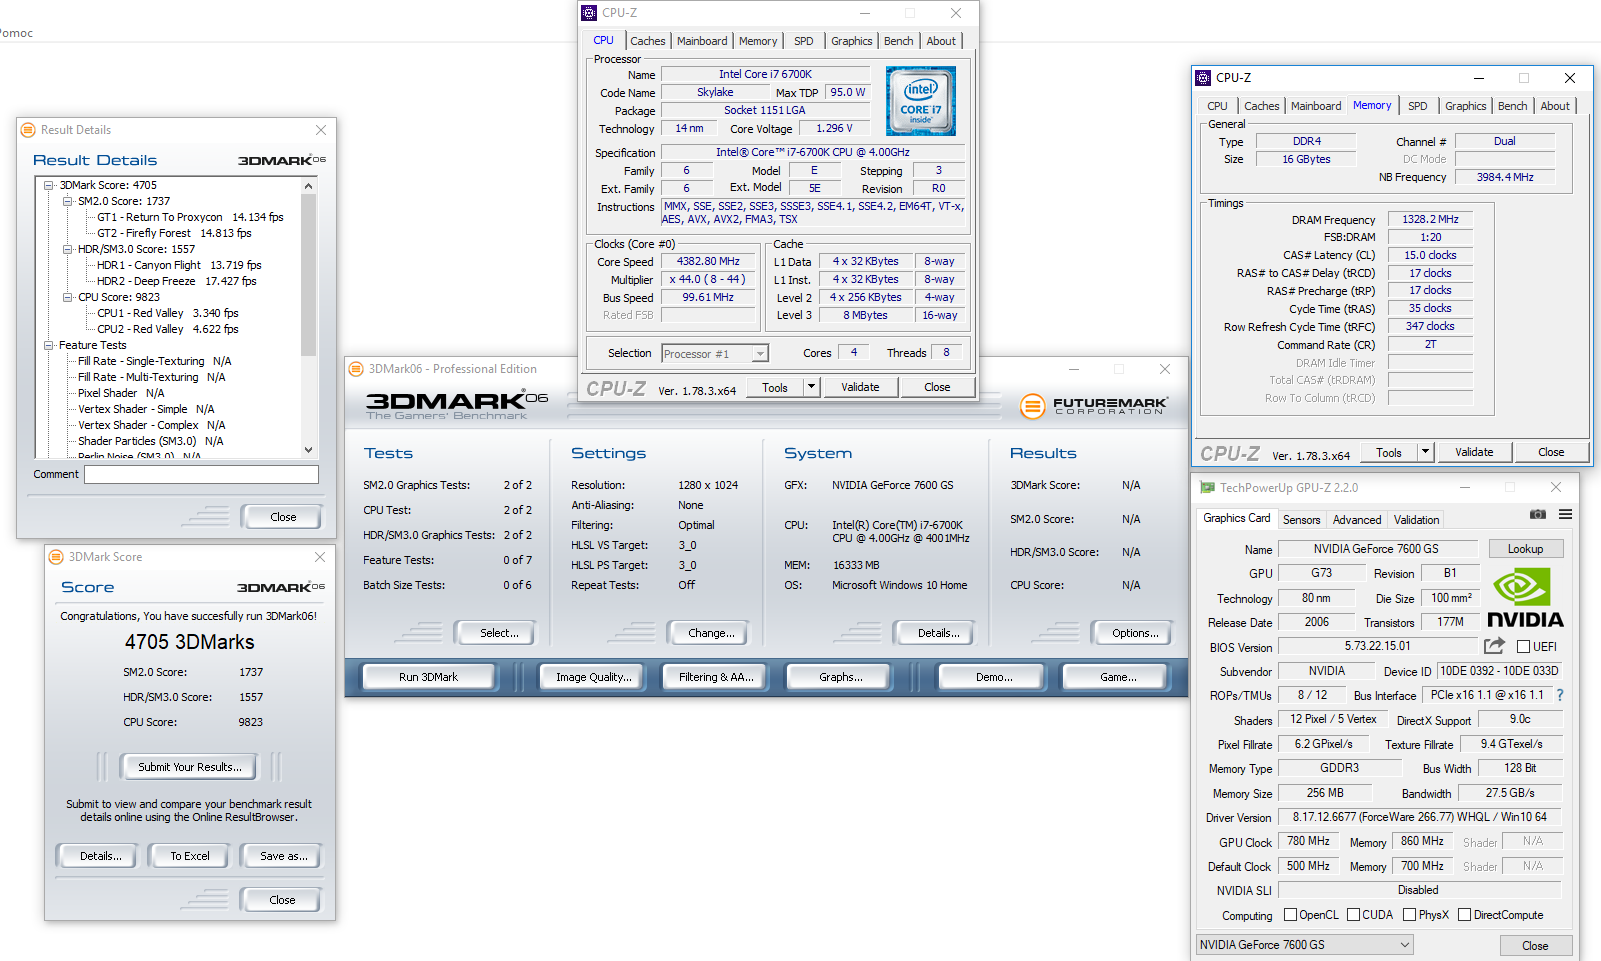Launch the Demo... button
Viewport: 1601px width, 961px height.
[994, 677]
